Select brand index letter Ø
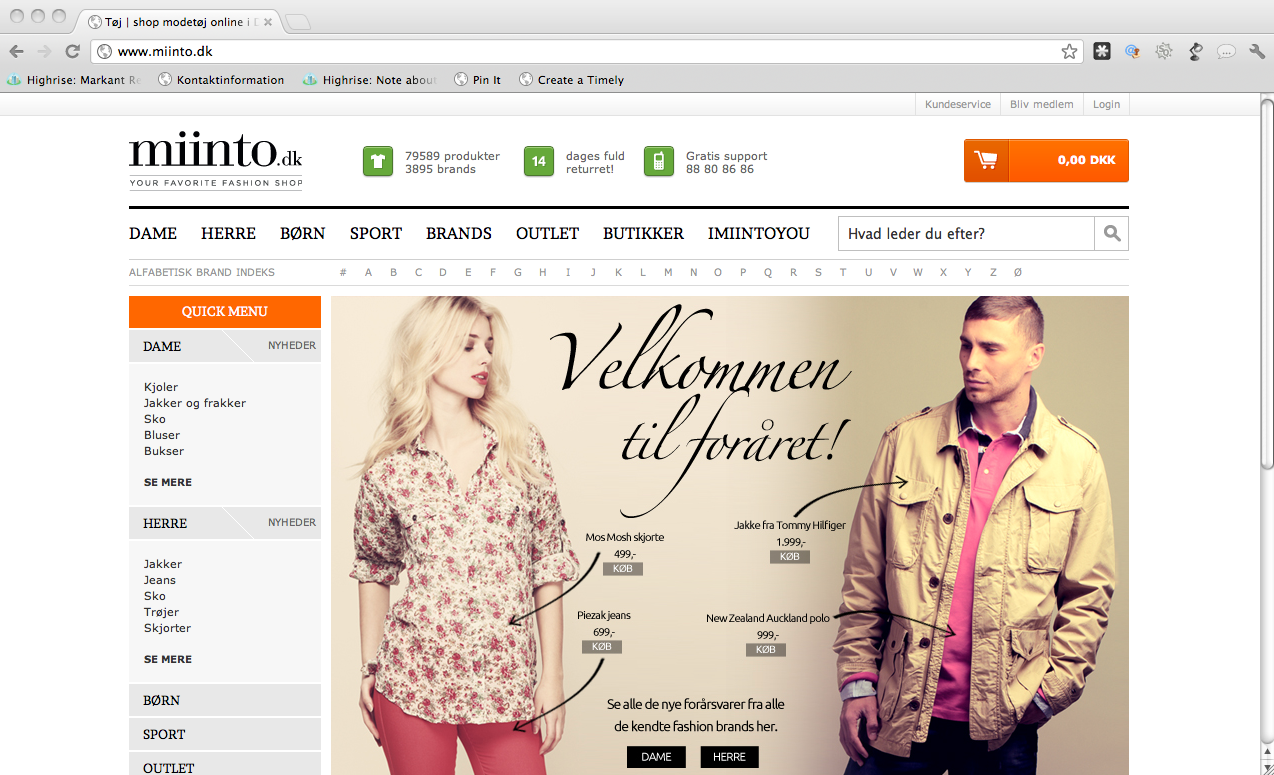Screen dimensions: 1274x775 click(x=1018, y=272)
